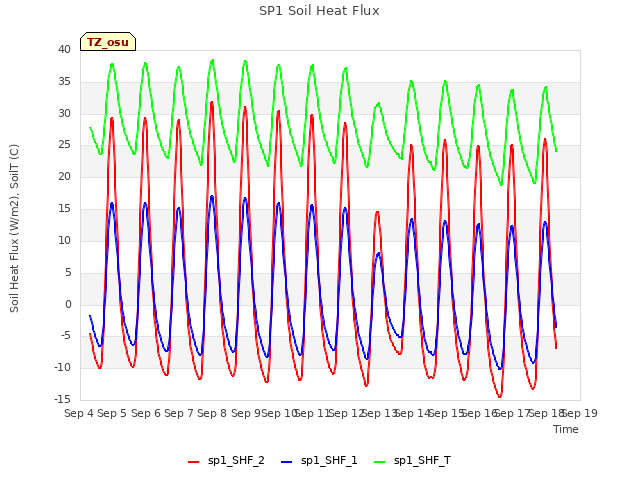Screen dimensions: 640x480
Task: Click the Sep 8 x-axis tick label
Action: 212,413
